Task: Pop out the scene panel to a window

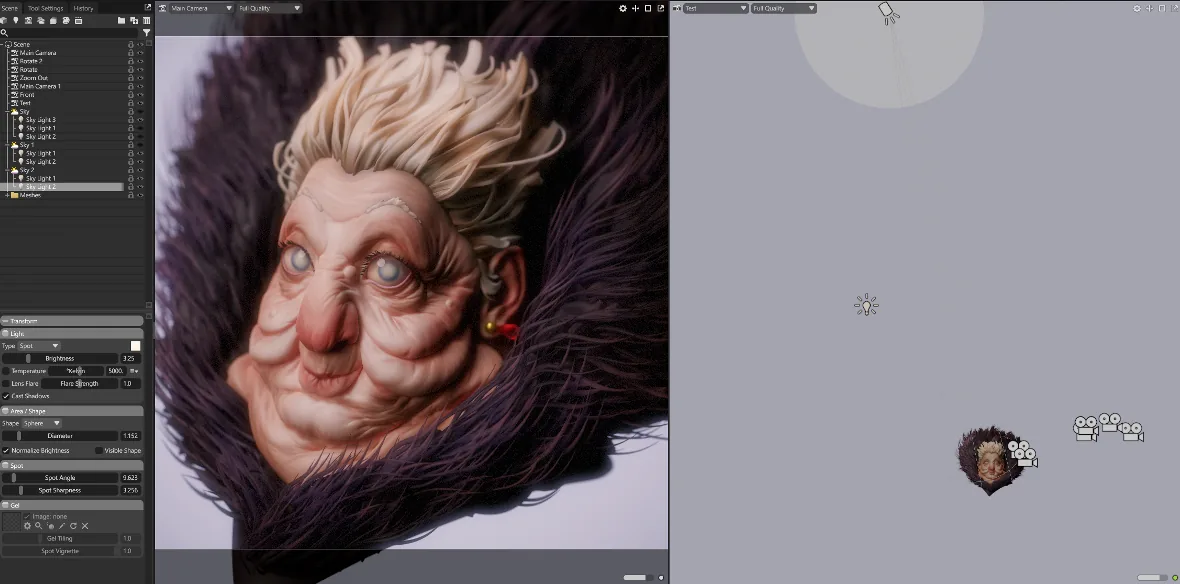Action: pos(148,8)
